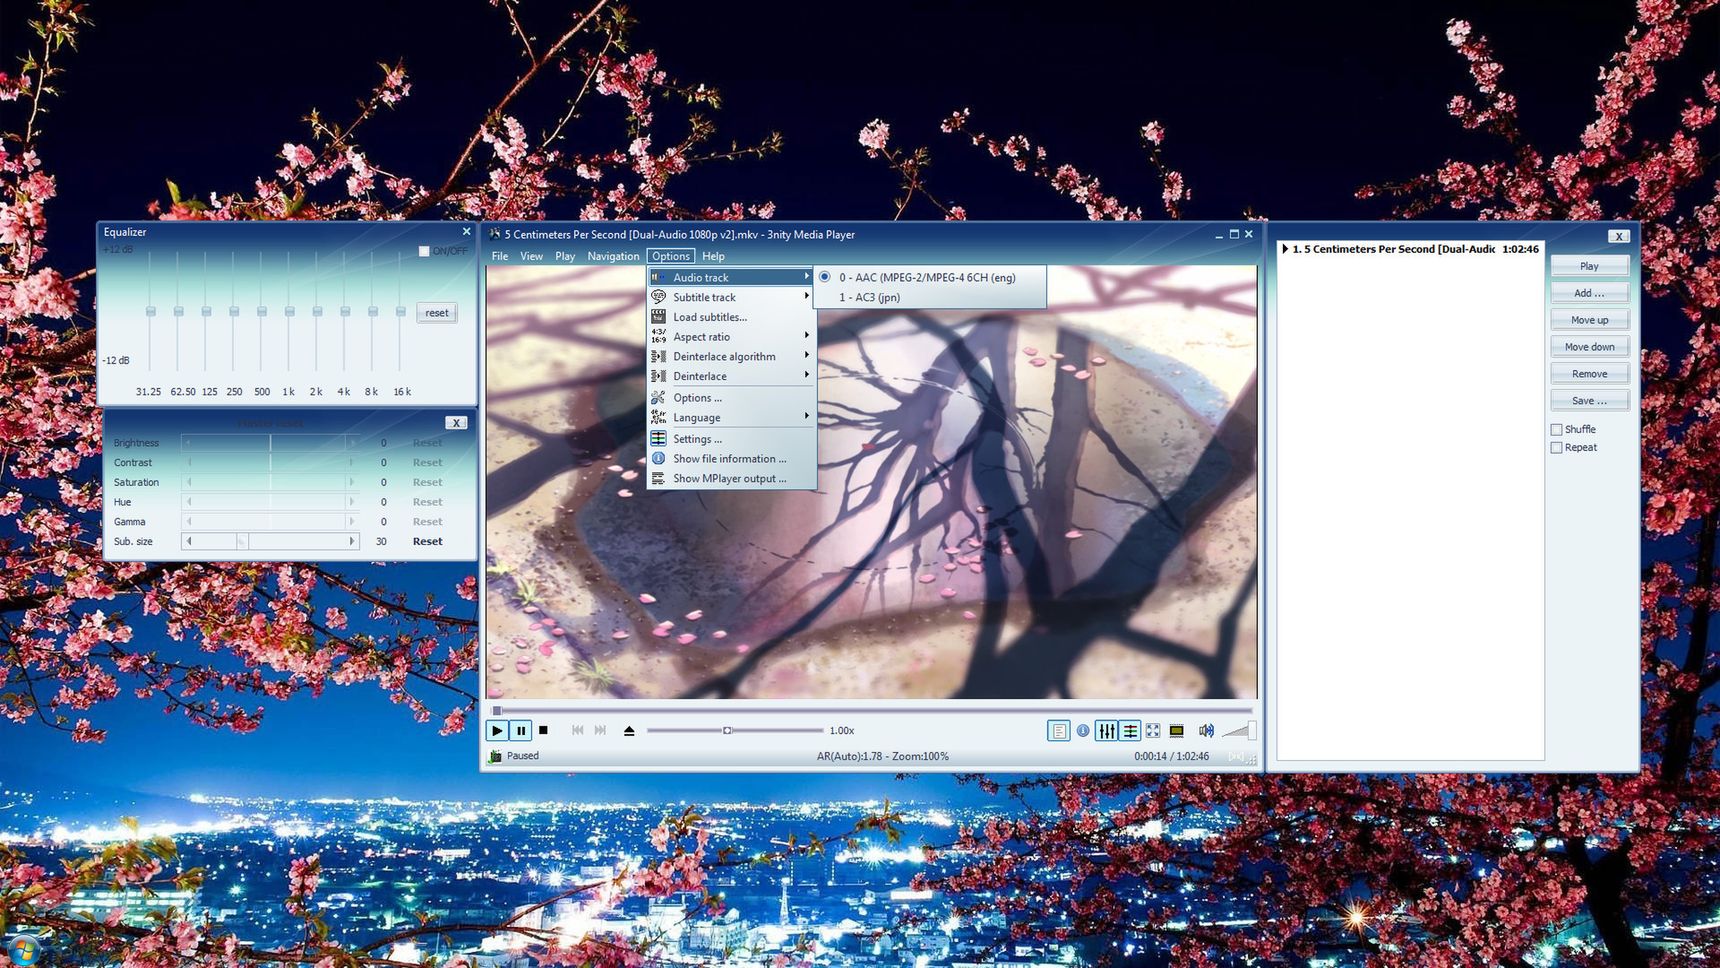Click the playlist Add ... button
Screen dimensions: 1720x968
point(1589,293)
